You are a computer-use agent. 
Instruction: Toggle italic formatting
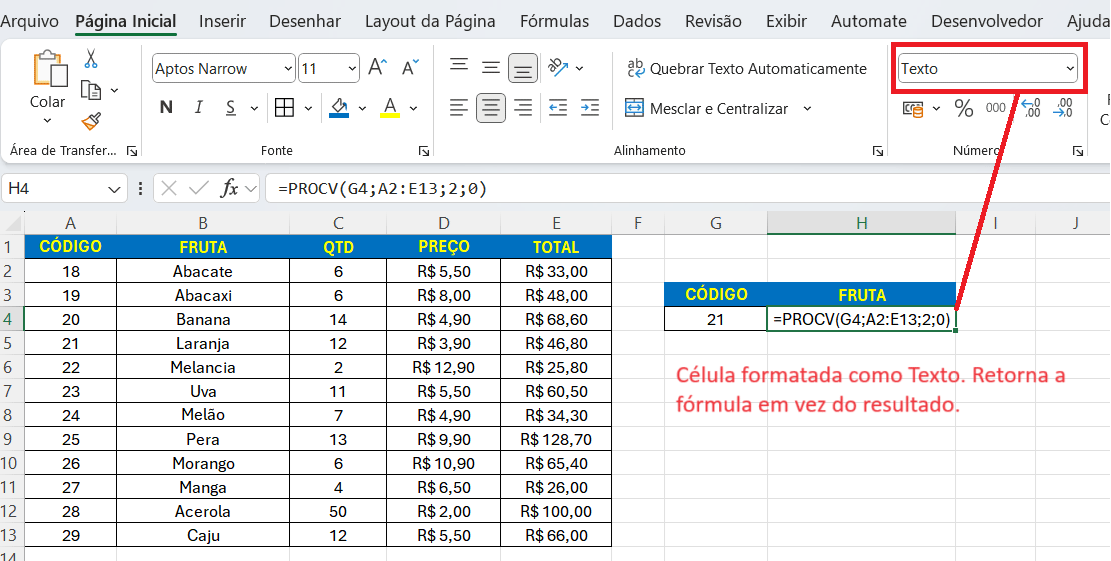coord(198,108)
